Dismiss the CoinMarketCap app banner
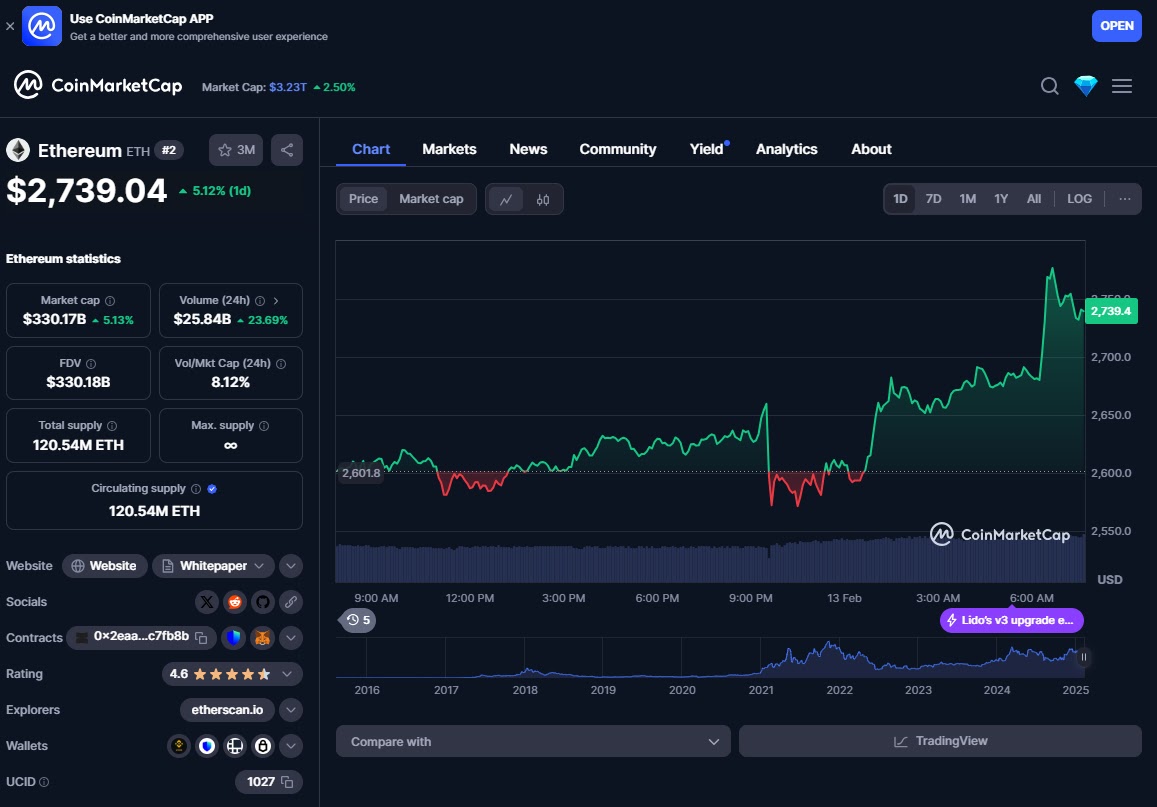 pos(10,26)
